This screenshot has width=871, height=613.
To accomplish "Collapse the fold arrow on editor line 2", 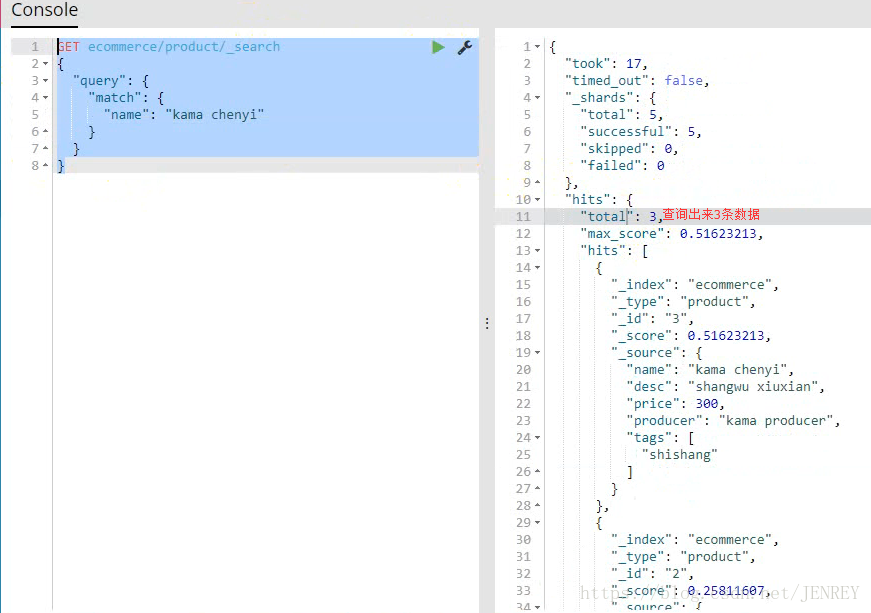I will click(x=46, y=64).
